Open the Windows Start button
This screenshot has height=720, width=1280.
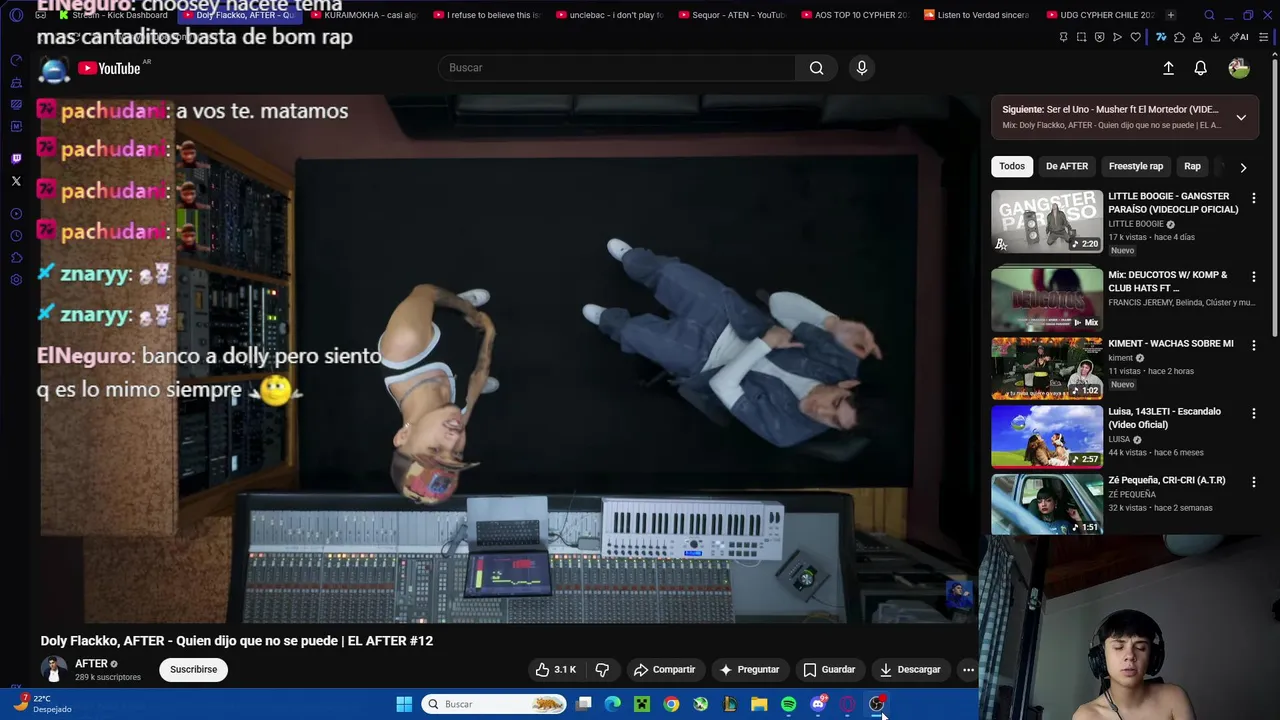404,704
